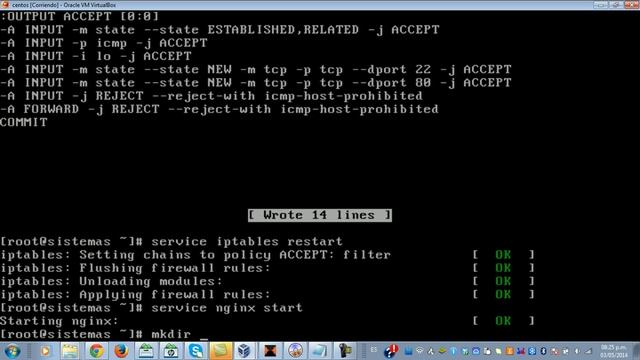Click 'iptables: Setting chains to policy ACCEPT: filter'
640x360 pixels.
[196, 255]
